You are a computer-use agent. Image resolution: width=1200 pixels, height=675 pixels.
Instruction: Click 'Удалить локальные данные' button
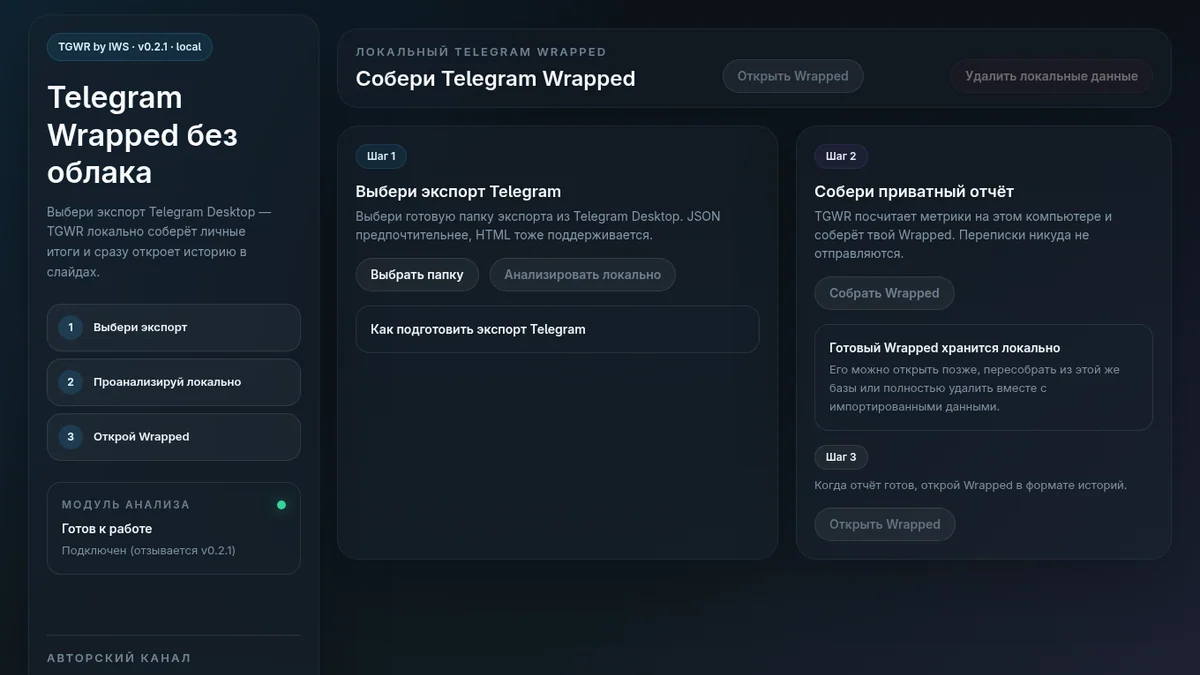point(1051,76)
